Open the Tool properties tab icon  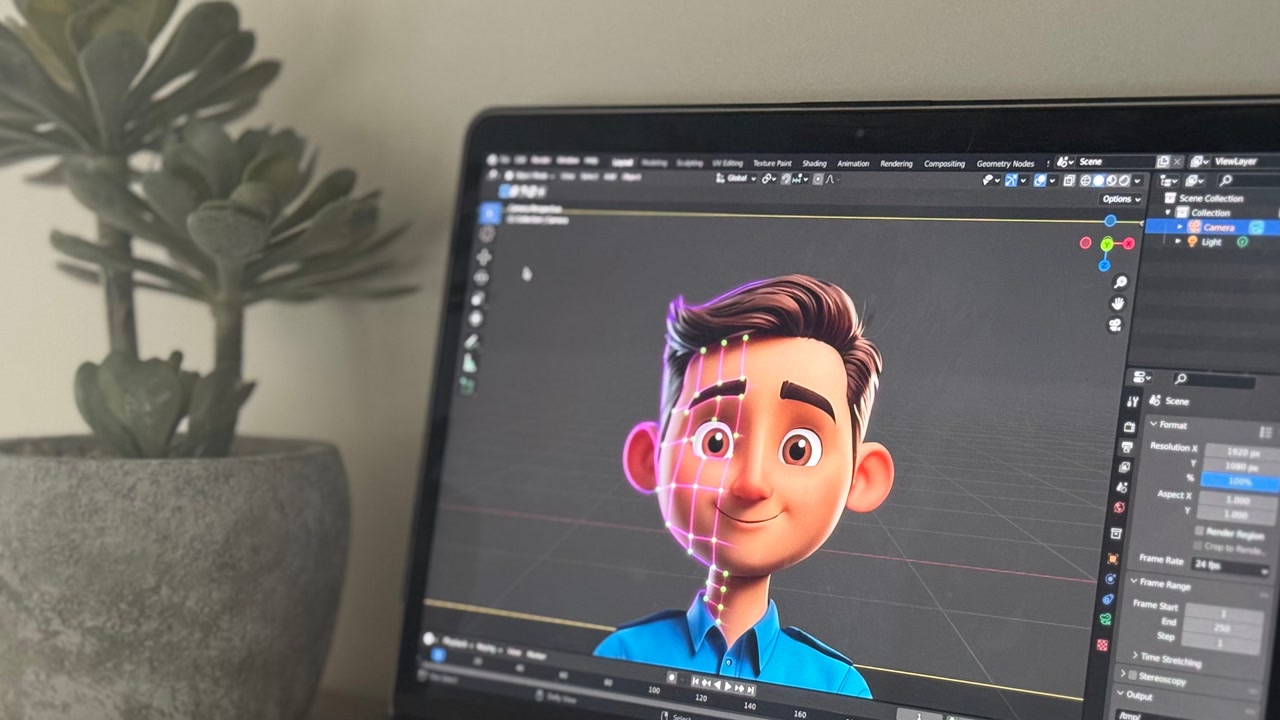1132,402
